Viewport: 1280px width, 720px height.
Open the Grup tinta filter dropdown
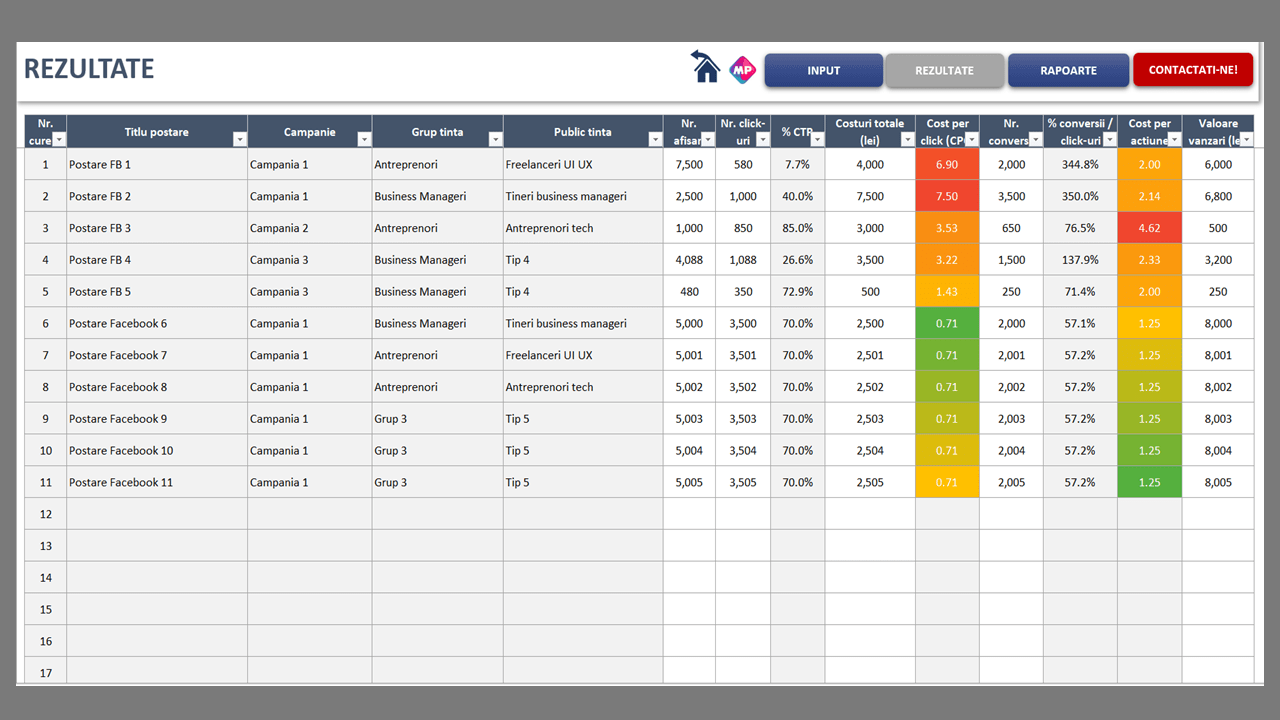[495, 140]
